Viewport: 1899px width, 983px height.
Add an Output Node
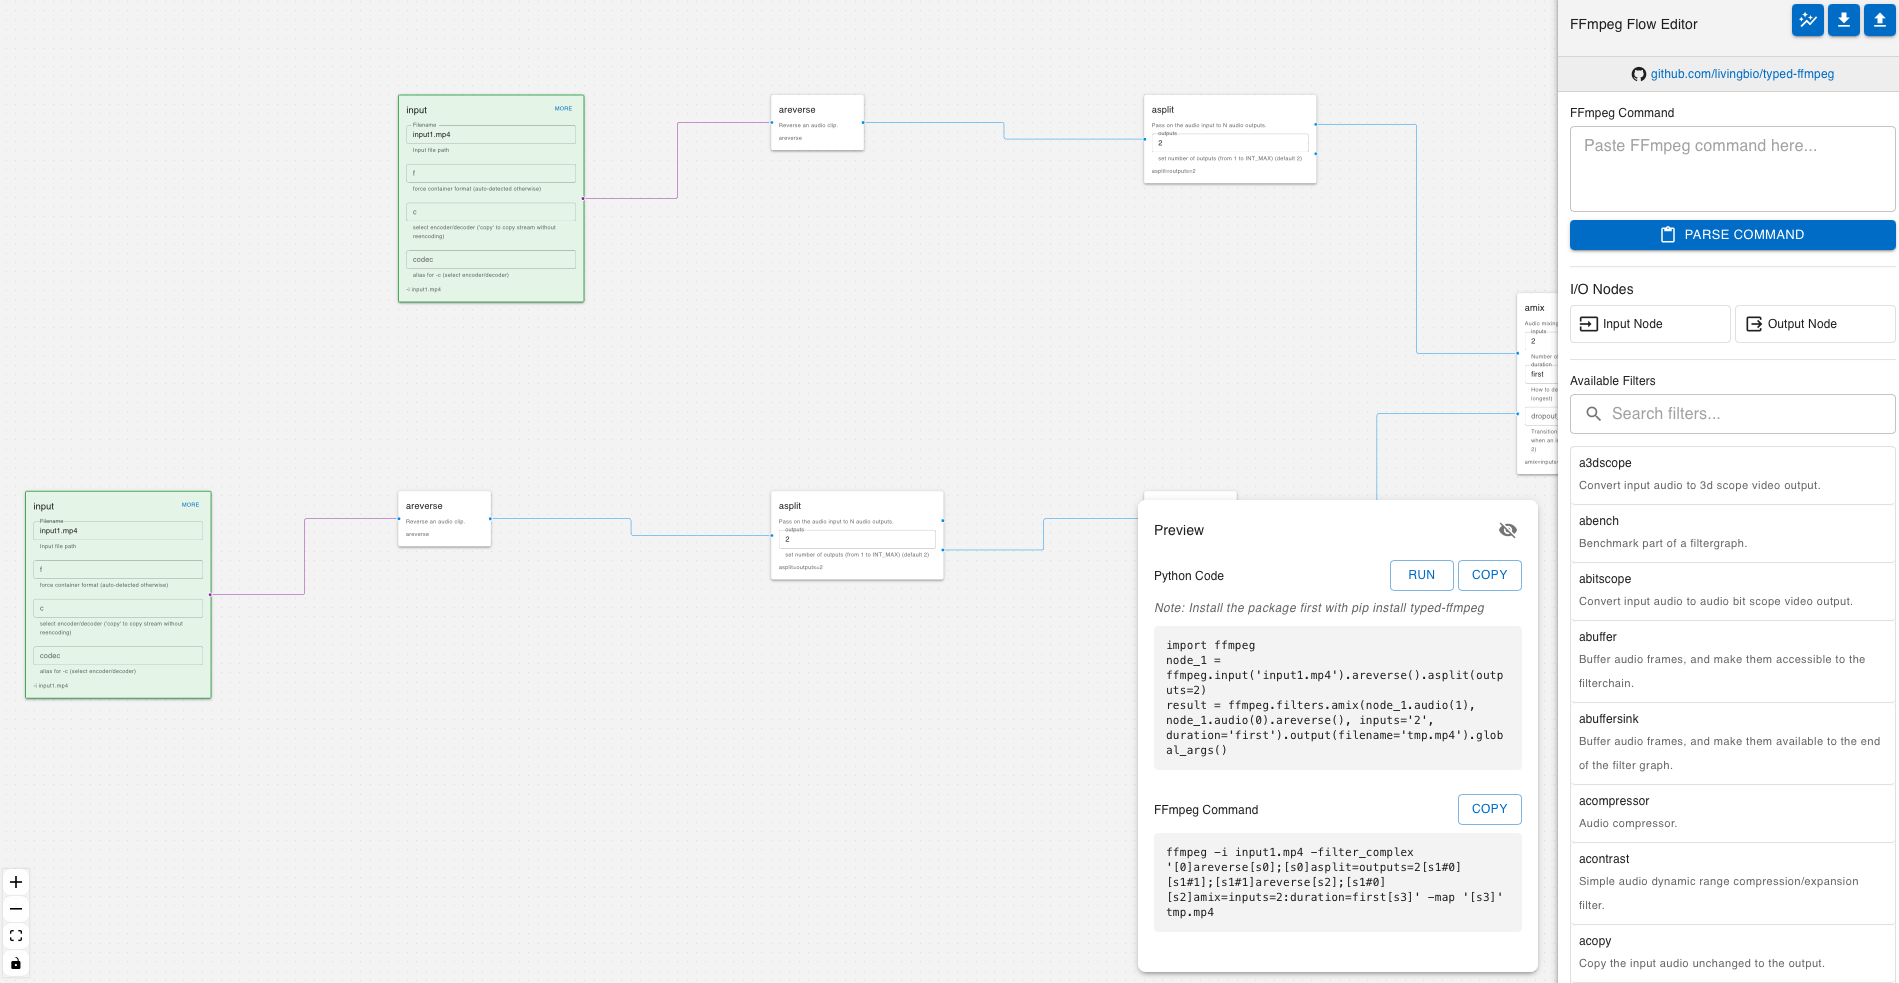[x=1815, y=324]
